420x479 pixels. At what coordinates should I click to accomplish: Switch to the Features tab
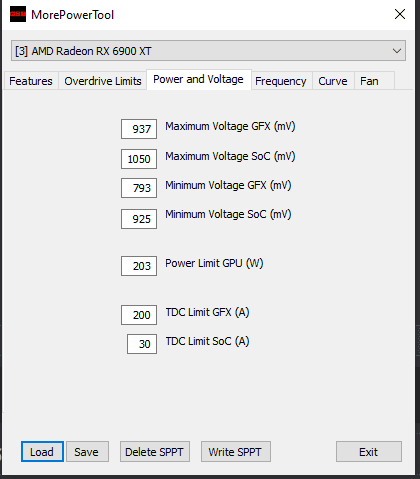click(x=31, y=81)
